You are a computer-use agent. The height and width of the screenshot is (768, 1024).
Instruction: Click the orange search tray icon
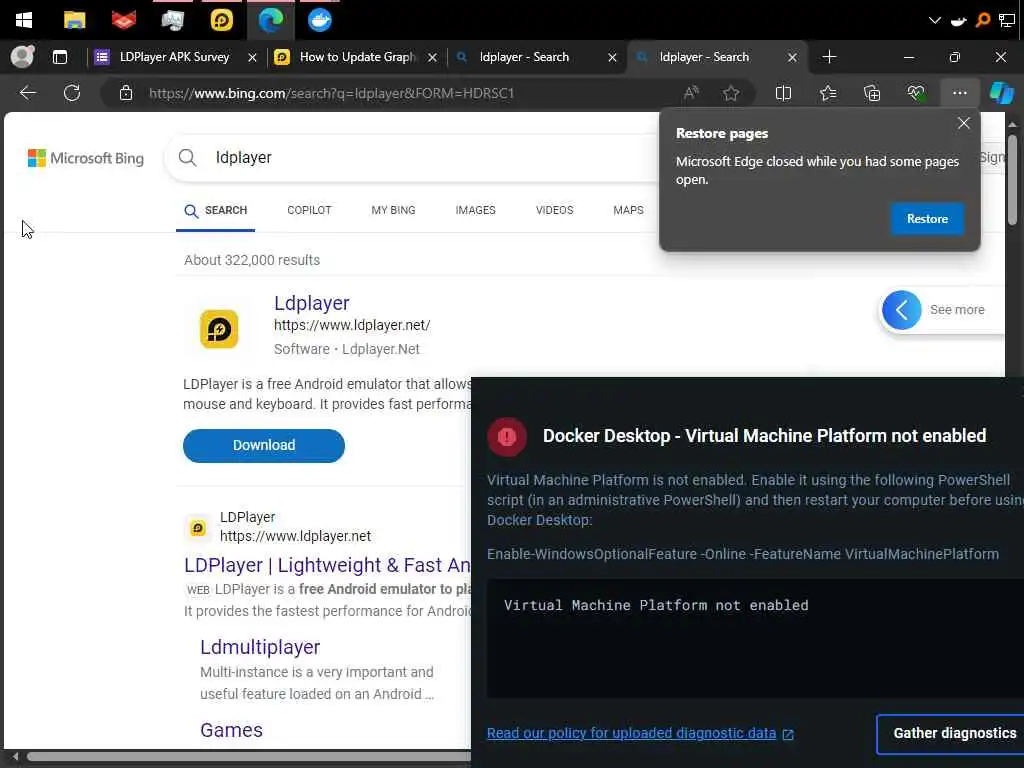983,20
